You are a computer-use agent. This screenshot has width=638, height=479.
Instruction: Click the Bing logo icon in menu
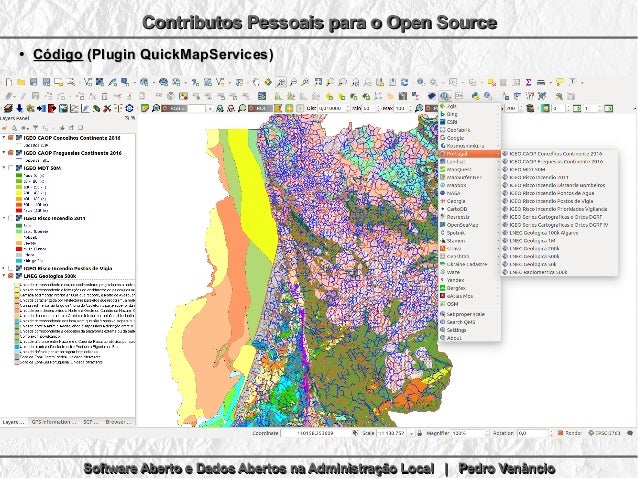[443, 114]
